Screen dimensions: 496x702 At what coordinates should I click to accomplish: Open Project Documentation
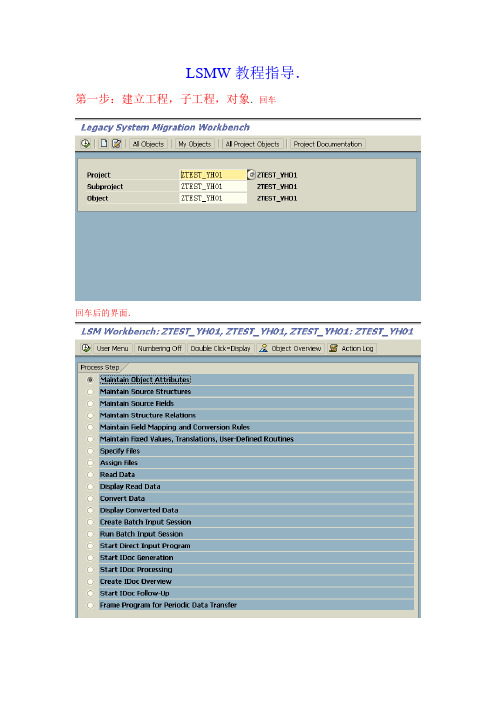click(x=328, y=144)
